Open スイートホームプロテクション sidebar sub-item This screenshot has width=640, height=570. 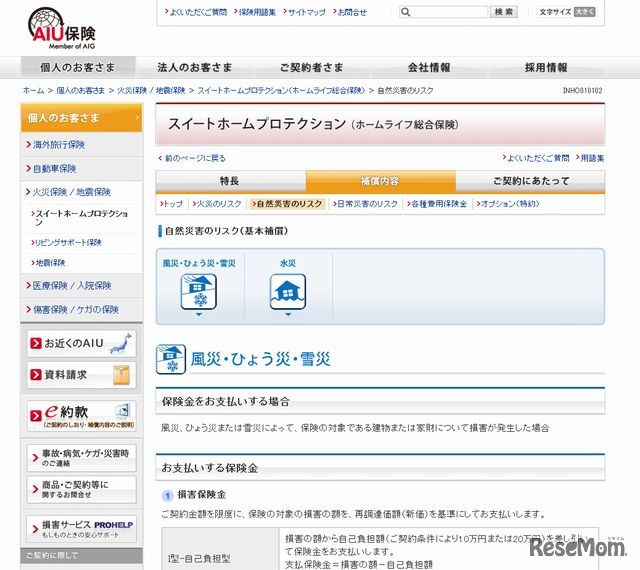81,218
